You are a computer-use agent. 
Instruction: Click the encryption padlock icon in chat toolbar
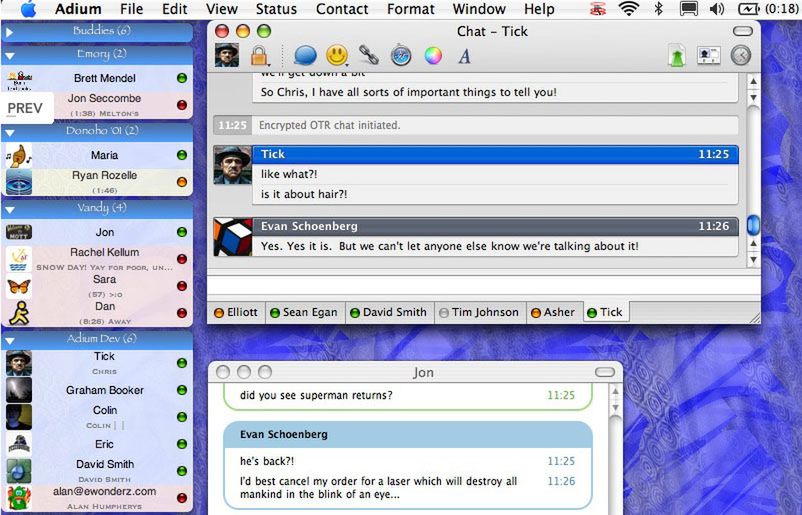pos(259,55)
